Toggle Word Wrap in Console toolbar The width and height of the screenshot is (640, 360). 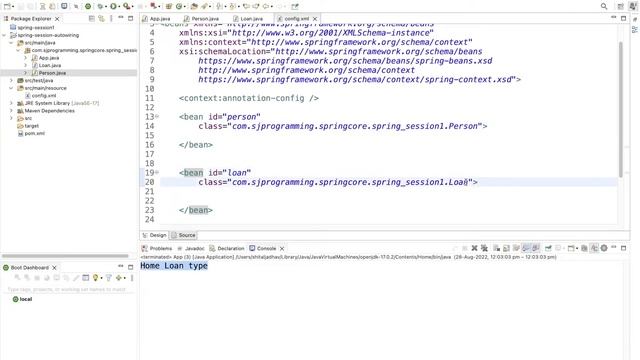point(516,248)
